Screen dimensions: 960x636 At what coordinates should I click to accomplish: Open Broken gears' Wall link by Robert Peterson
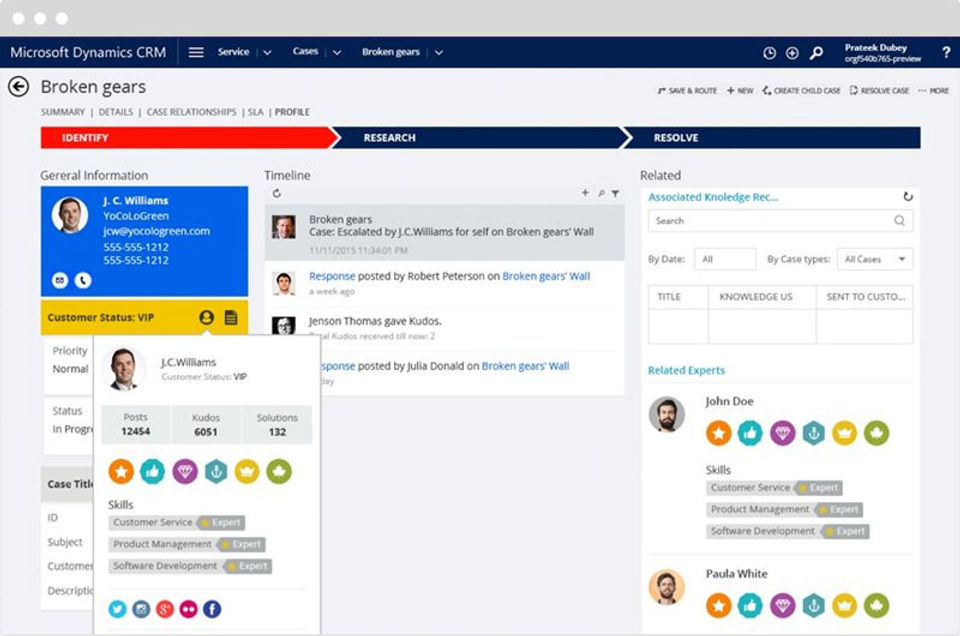click(x=546, y=276)
